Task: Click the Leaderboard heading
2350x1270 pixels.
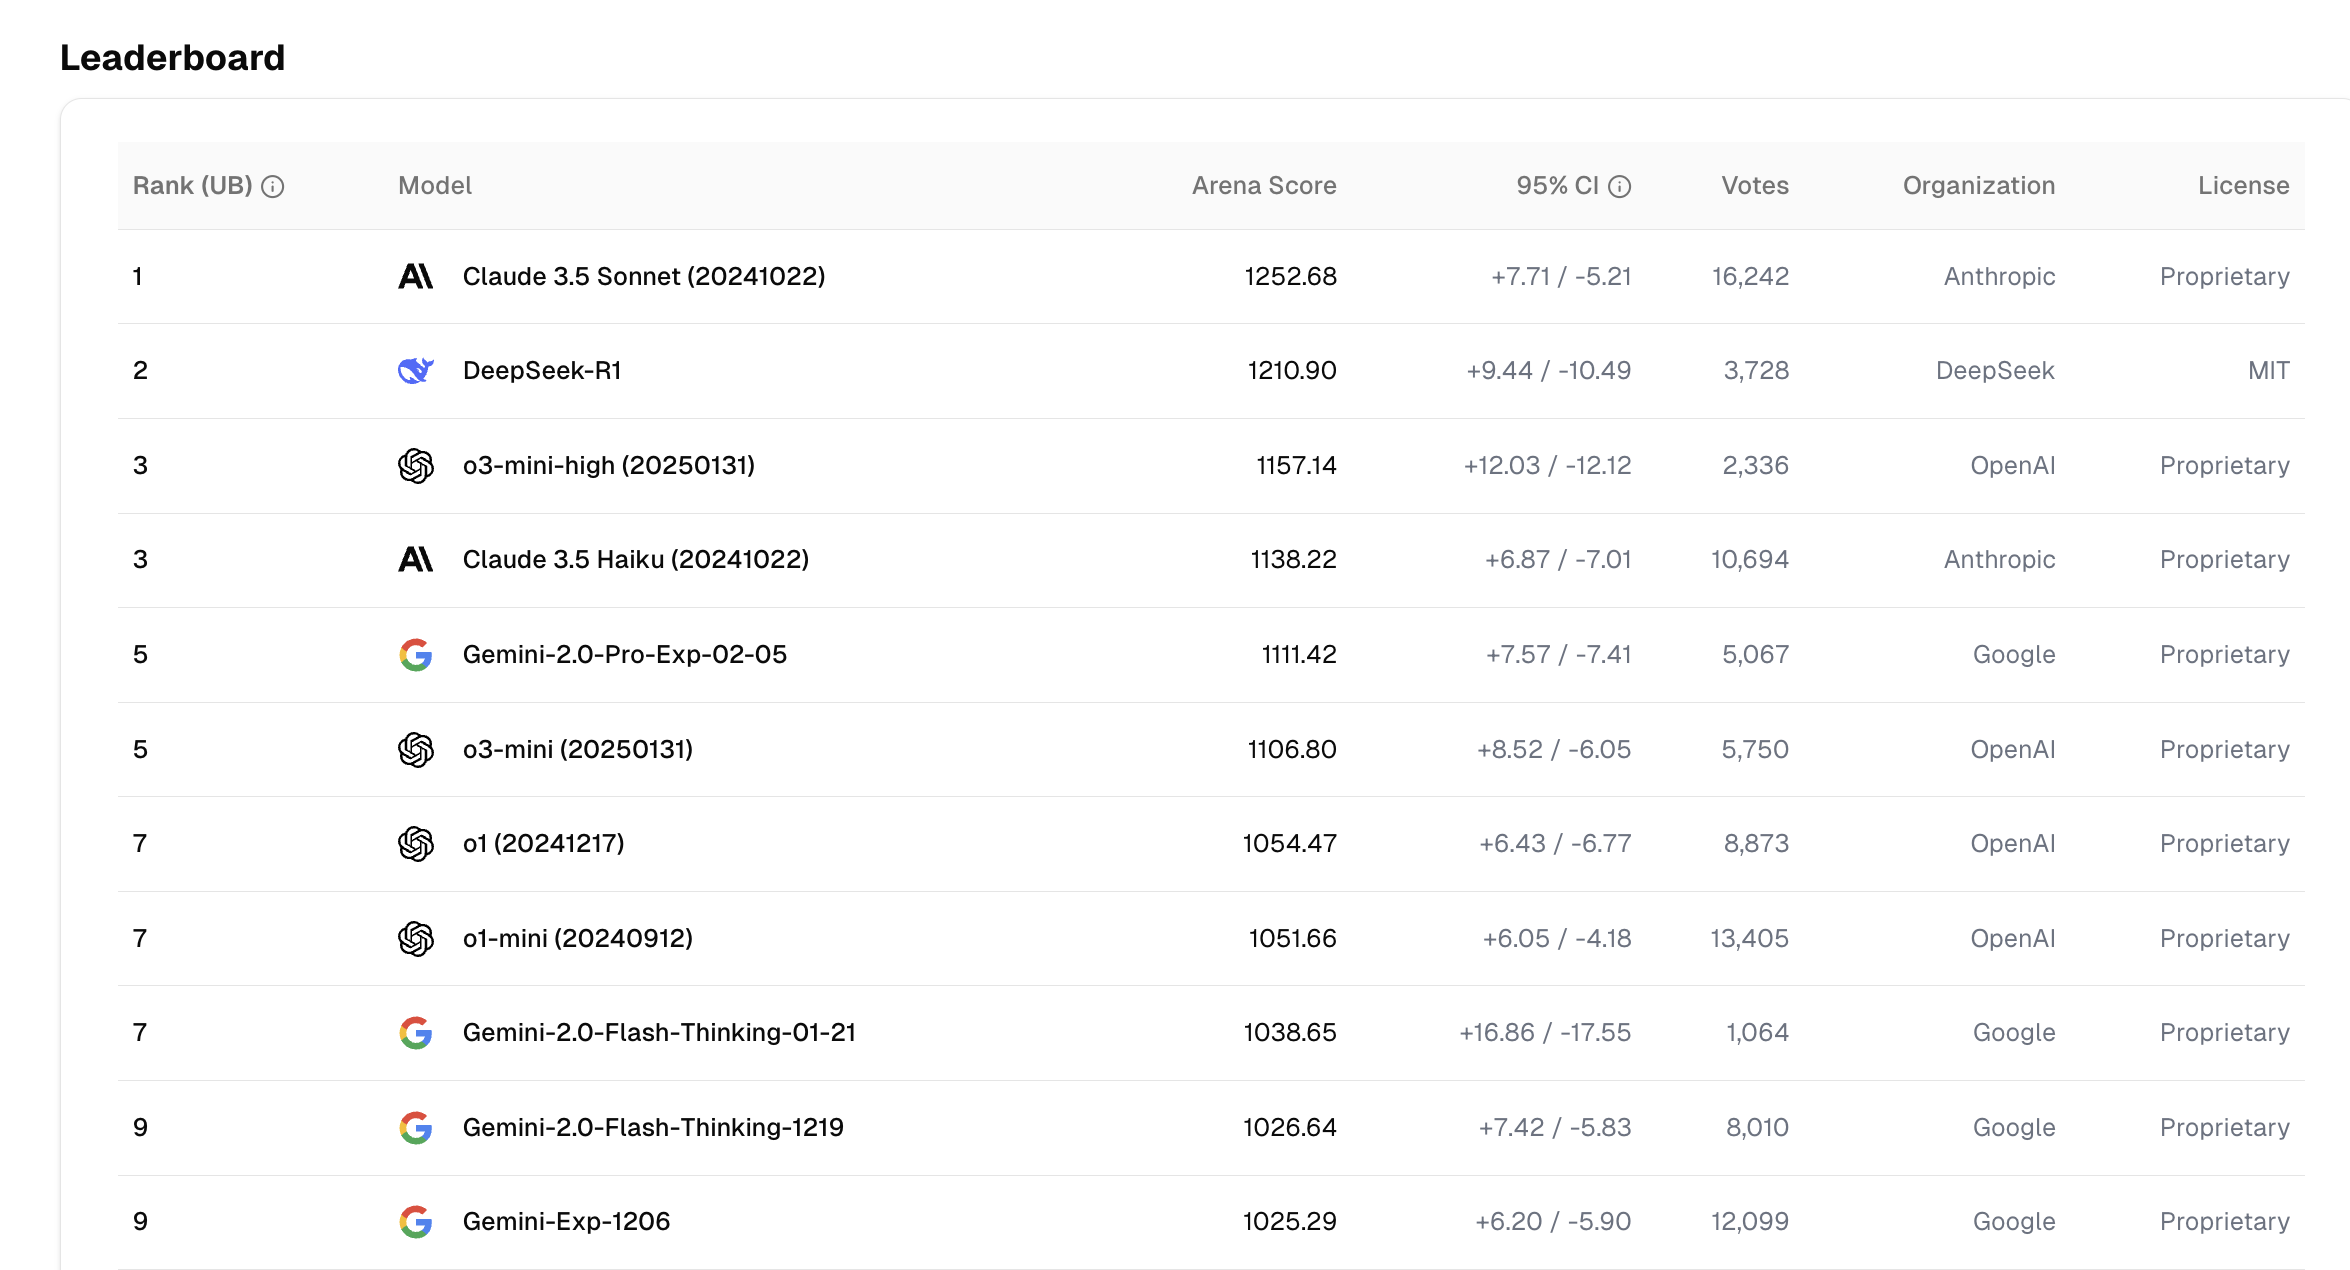Action: 173,58
